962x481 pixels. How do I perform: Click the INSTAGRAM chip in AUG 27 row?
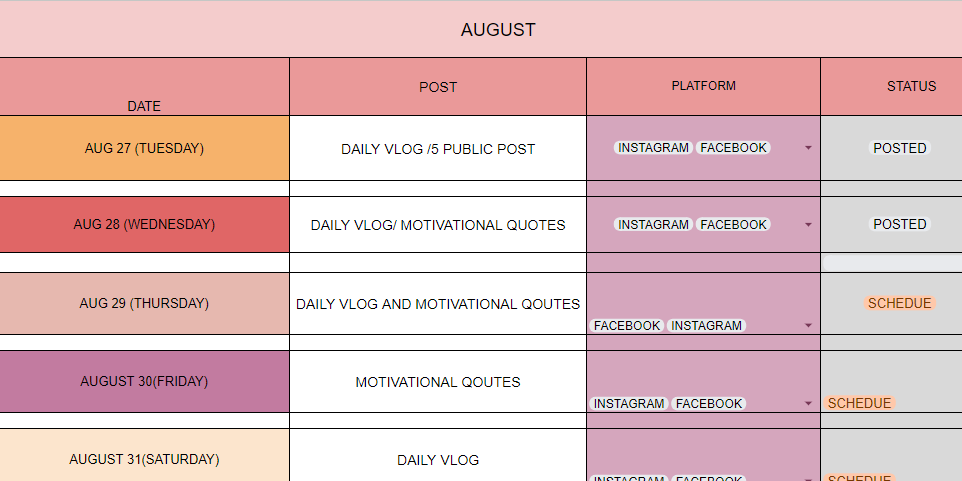(x=653, y=148)
